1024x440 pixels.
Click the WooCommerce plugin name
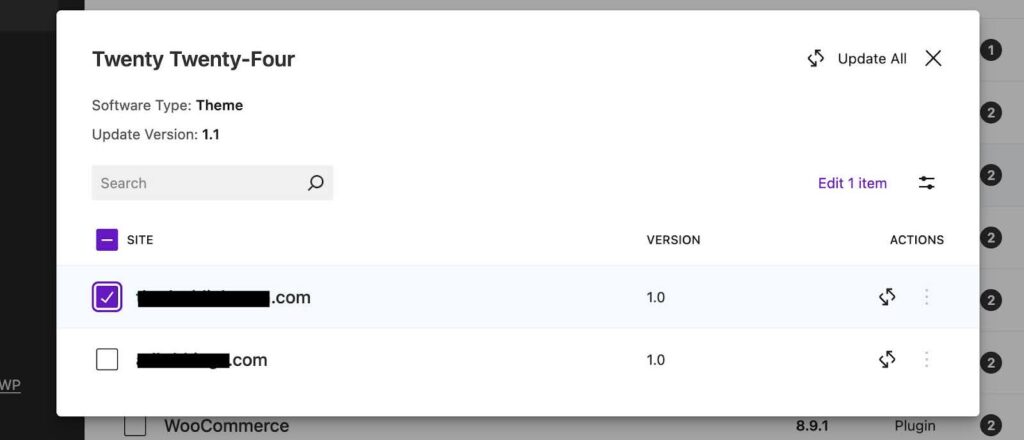click(226, 426)
